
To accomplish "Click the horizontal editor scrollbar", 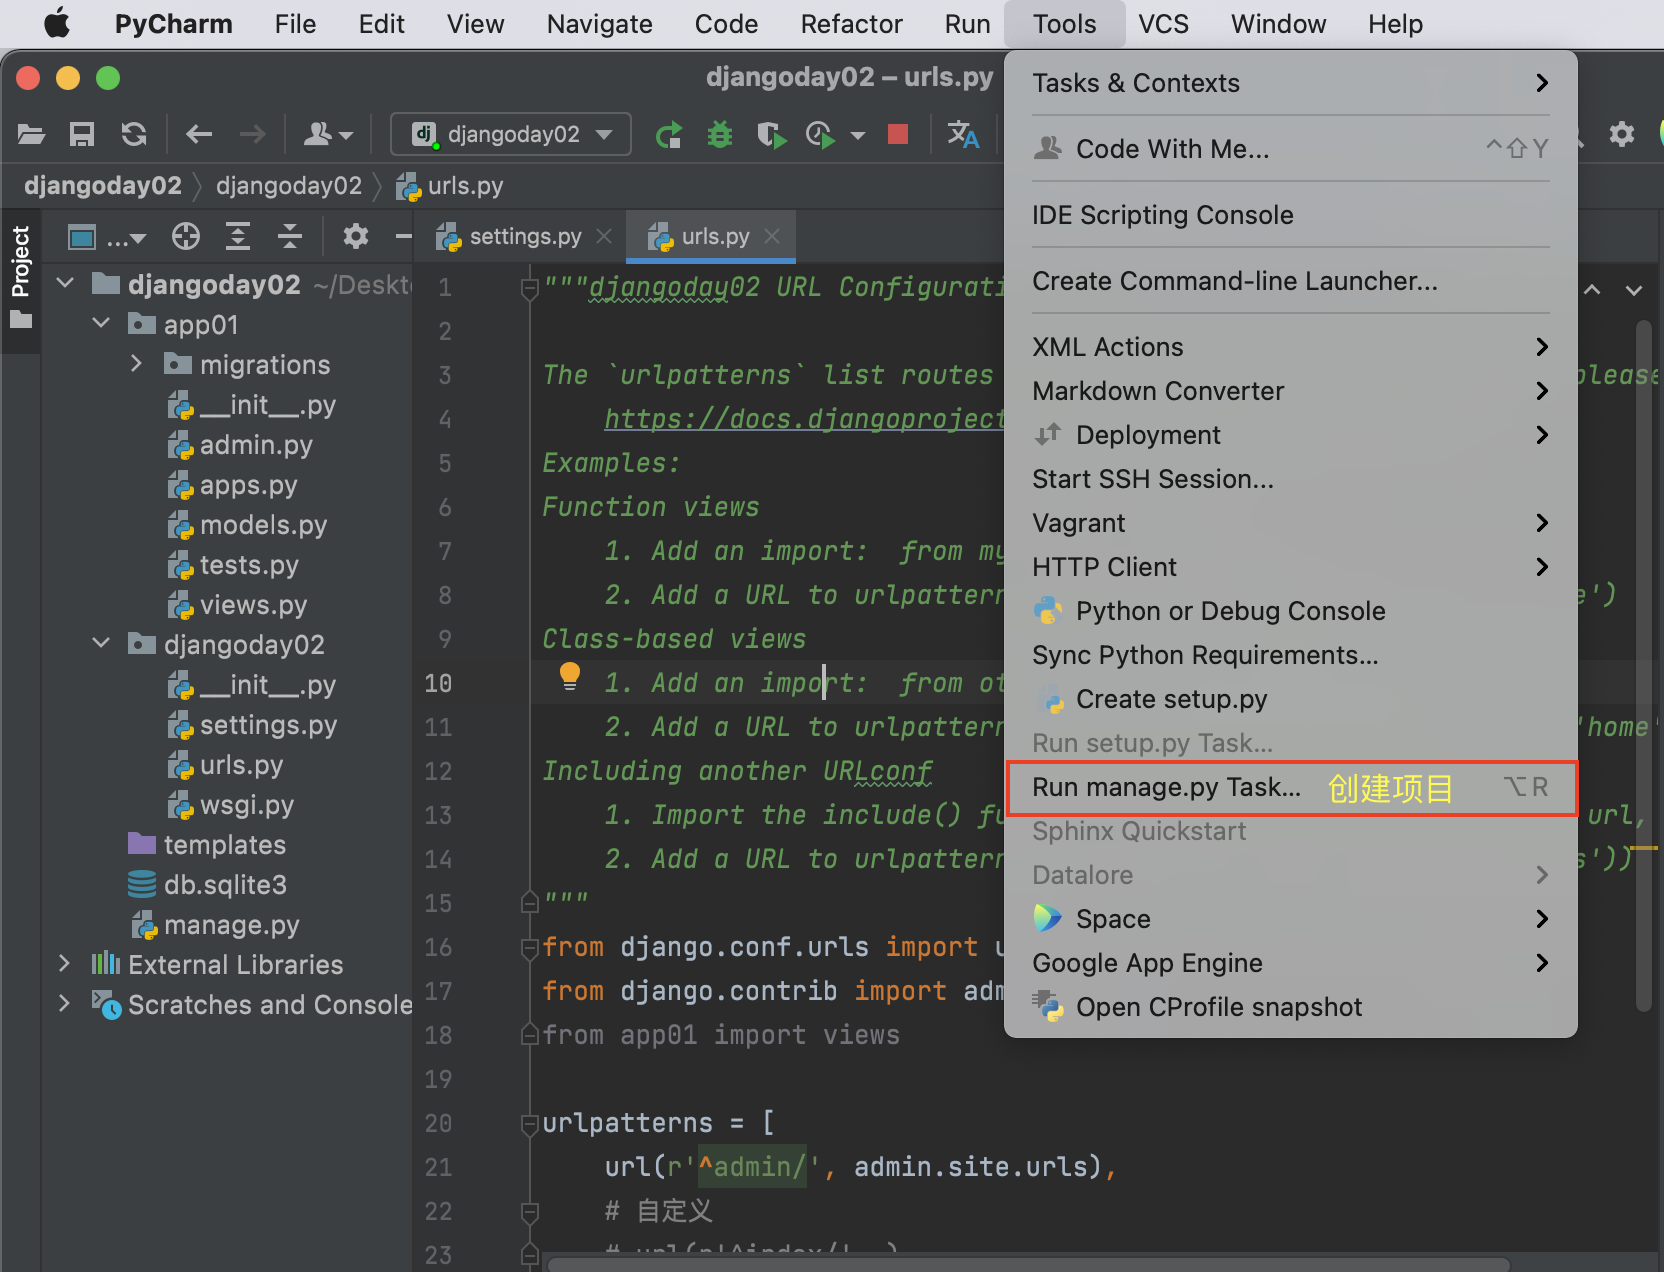I will 1029,1263.
